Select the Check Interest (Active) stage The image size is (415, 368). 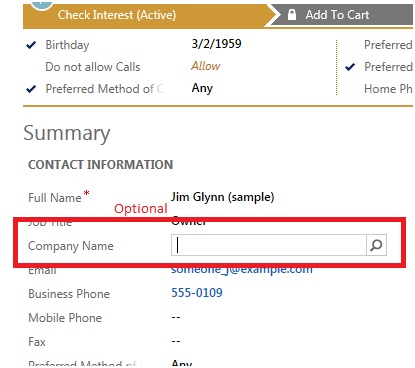point(117,15)
